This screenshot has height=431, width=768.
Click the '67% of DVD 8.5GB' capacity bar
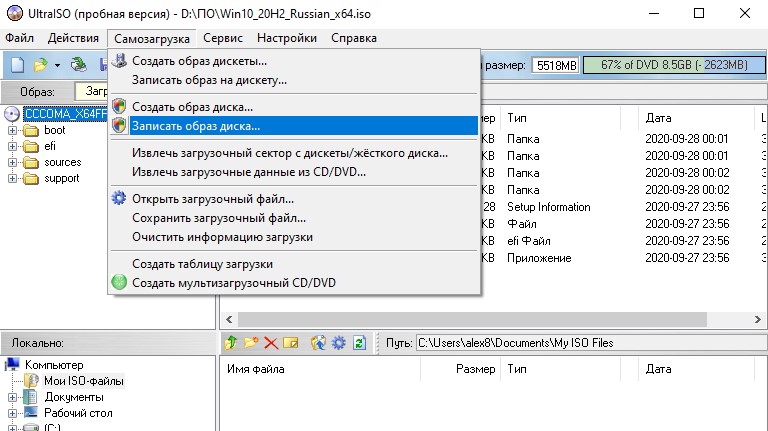tap(674, 65)
